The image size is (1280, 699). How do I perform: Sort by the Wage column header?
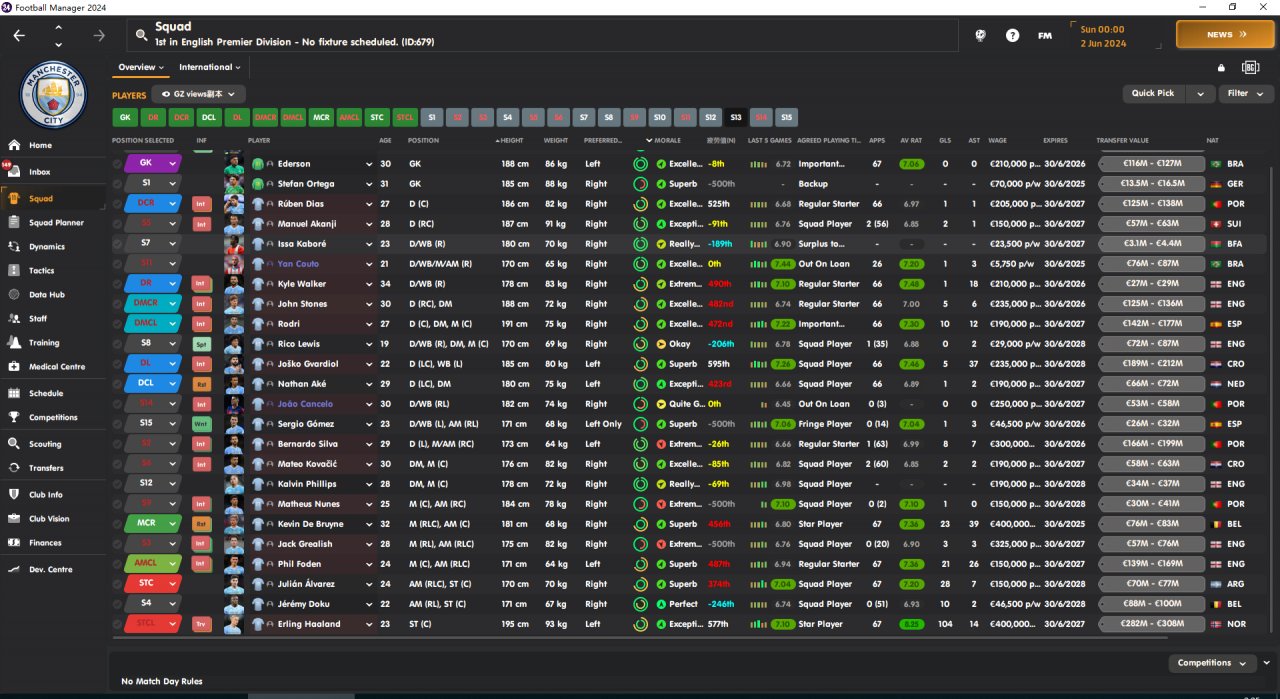(x=999, y=140)
